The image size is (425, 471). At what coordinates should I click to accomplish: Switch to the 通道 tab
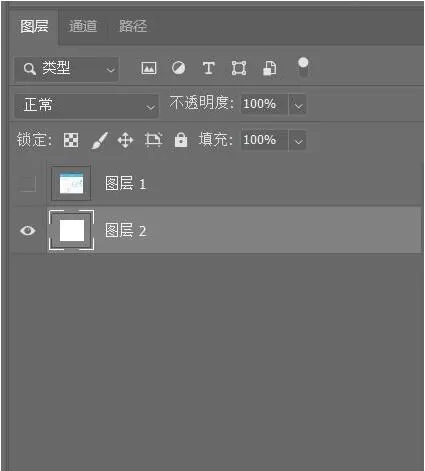point(83,26)
